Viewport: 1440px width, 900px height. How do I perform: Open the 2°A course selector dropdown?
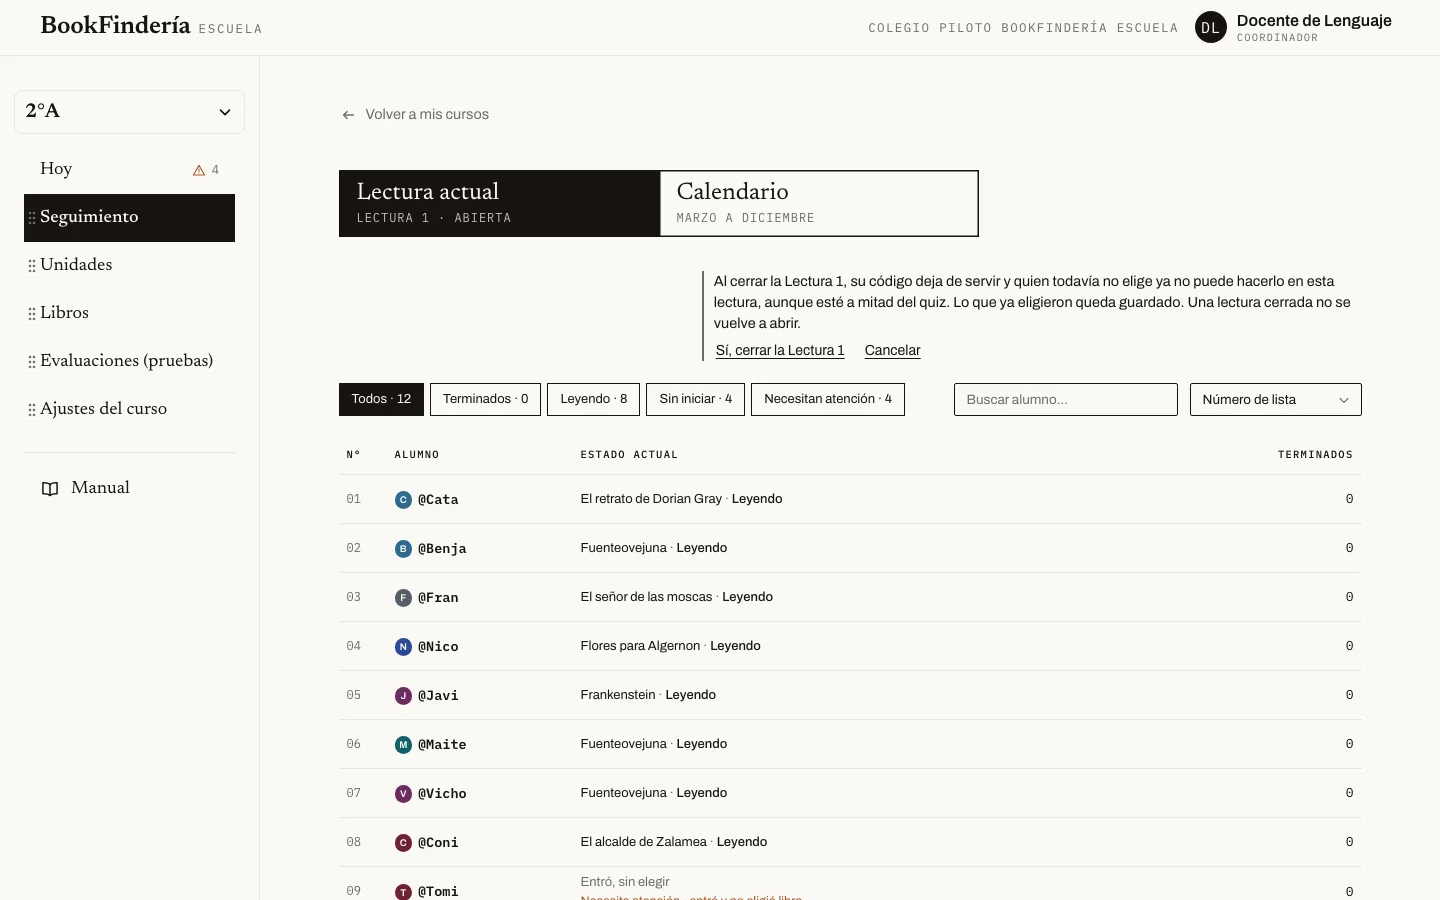coord(129,112)
